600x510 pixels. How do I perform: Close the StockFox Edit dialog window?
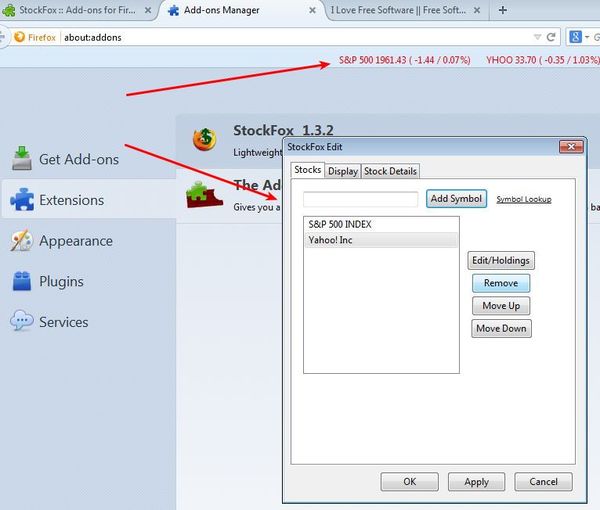(571, 147)
